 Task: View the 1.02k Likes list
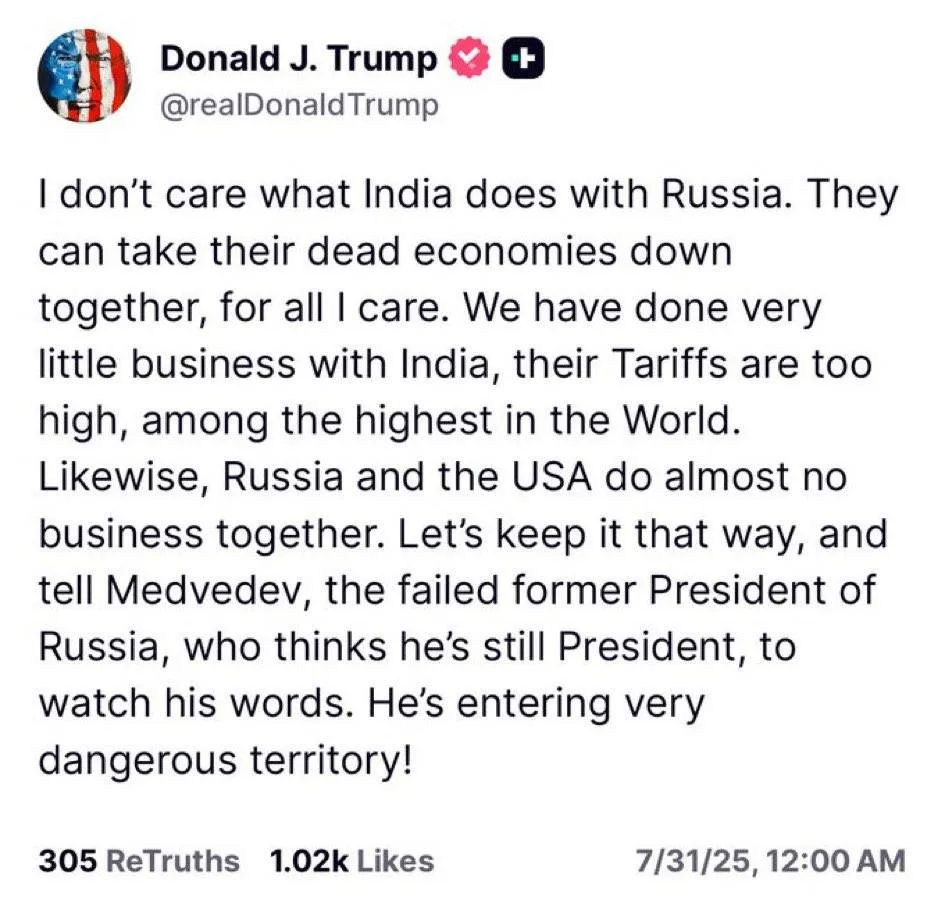pyautogui.click(x=352, y=860)
